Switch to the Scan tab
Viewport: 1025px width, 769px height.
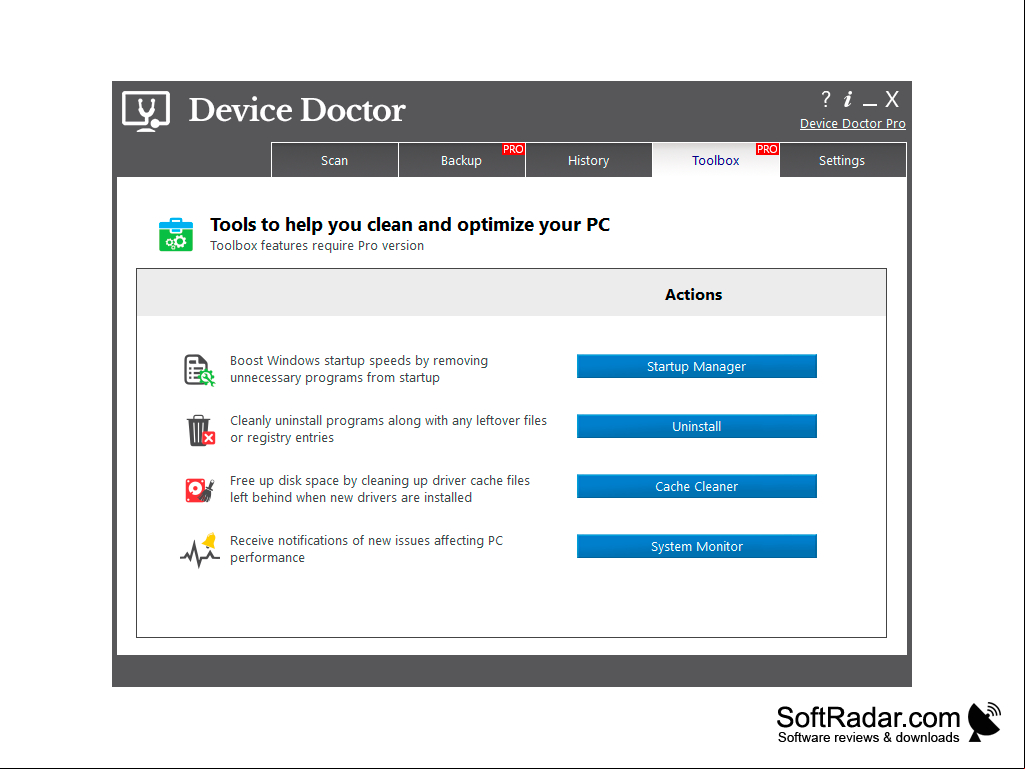335,160
